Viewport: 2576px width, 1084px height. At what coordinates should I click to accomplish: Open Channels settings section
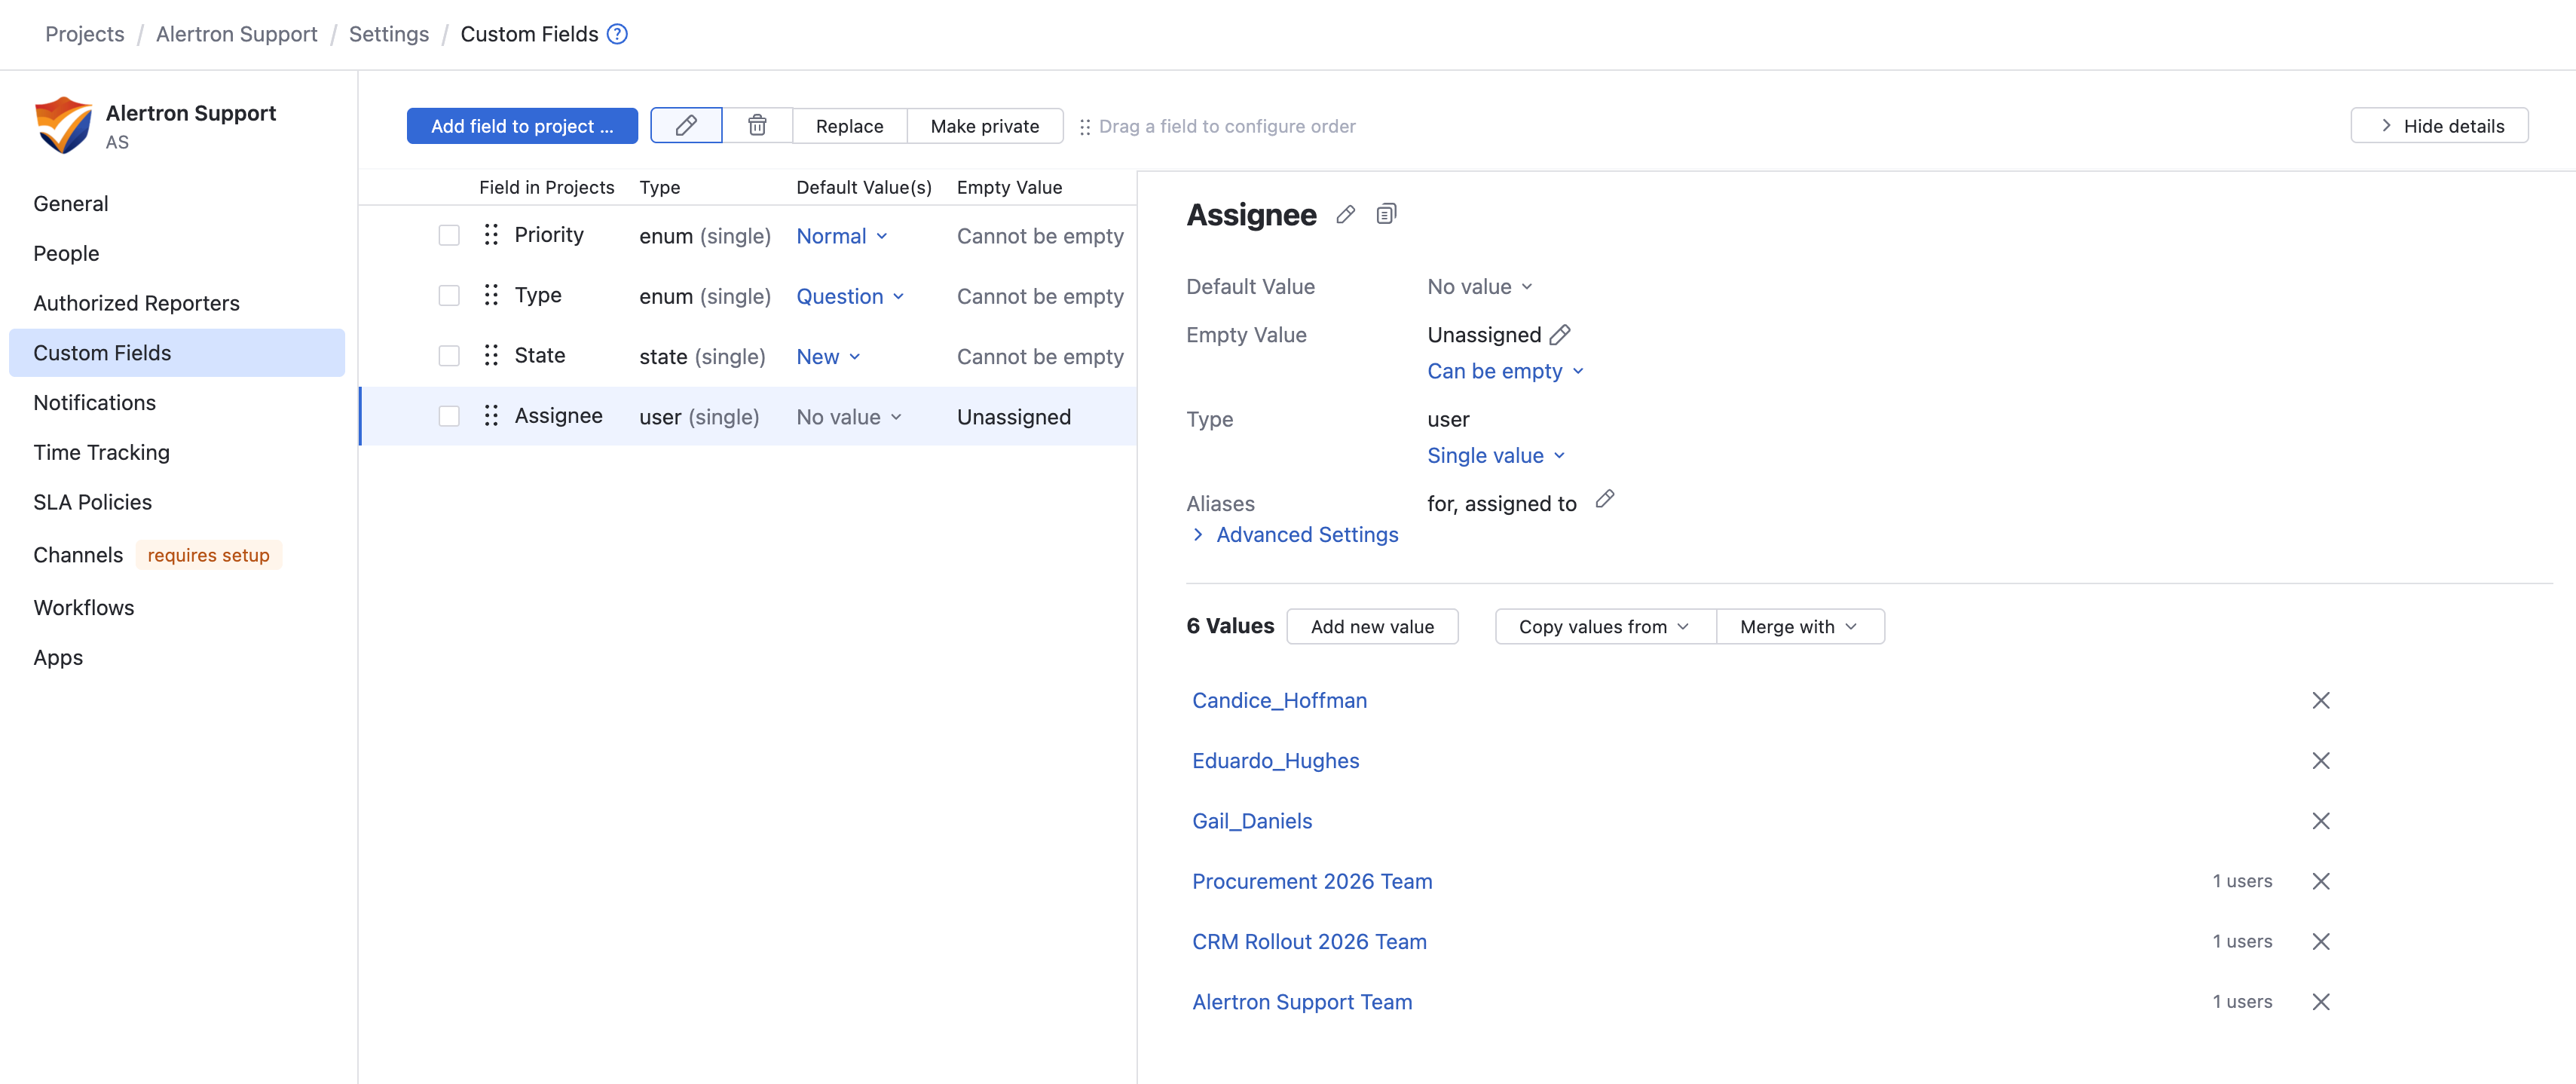[78, 556]
